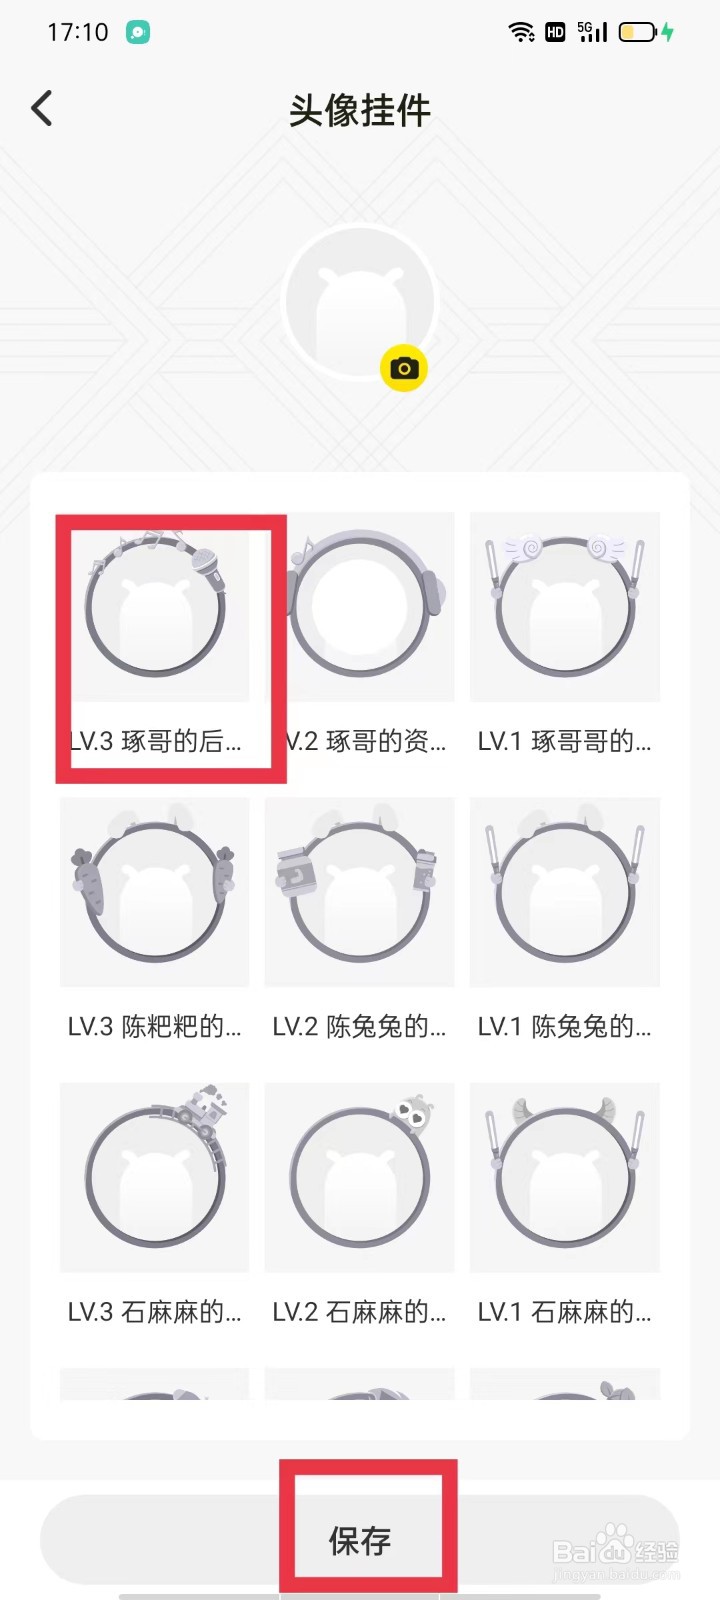Open the partially visible bottom-right frame
720x1600 pixels.
[565, 1384]
